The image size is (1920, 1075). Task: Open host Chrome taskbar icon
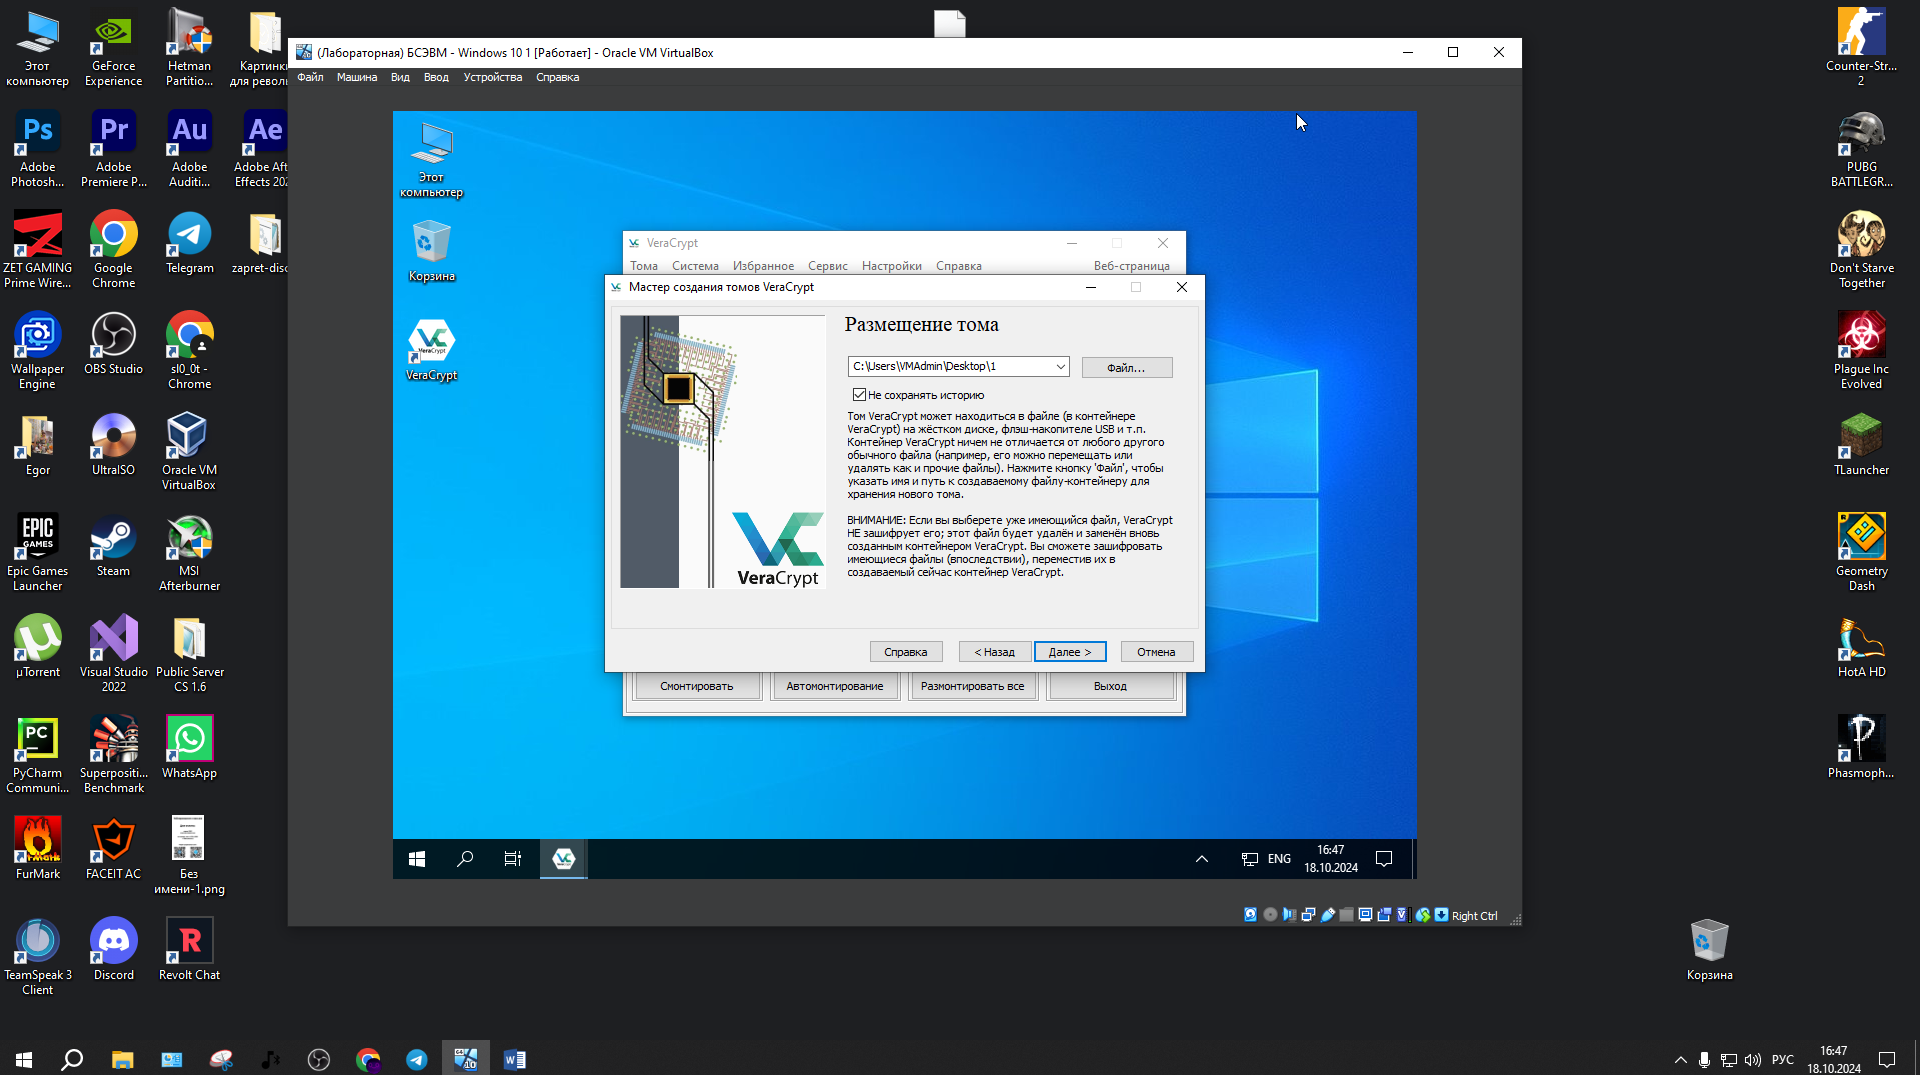(x=368, y=1060)
